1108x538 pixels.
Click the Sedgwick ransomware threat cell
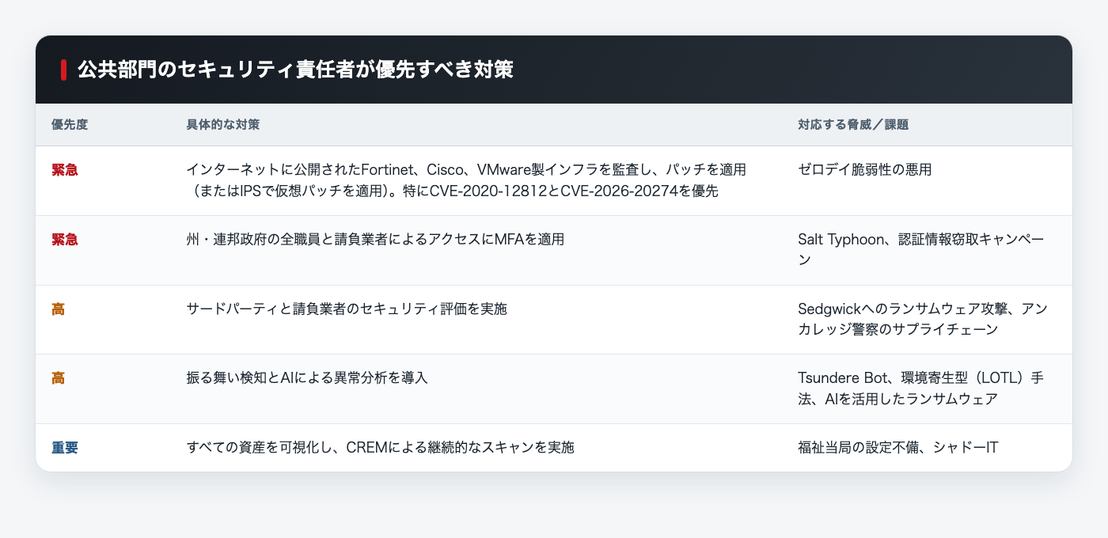(x=922, y=319)
